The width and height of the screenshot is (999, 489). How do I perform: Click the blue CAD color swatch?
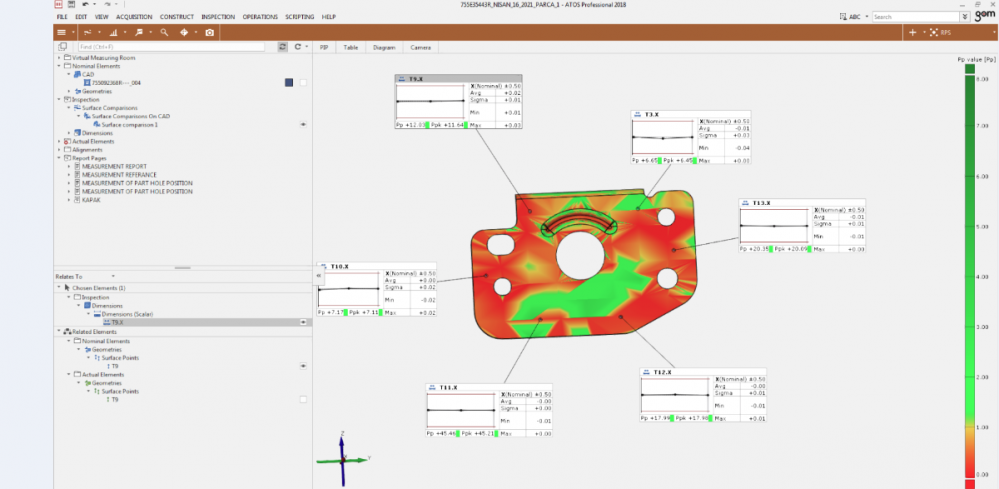coord(289,82)
